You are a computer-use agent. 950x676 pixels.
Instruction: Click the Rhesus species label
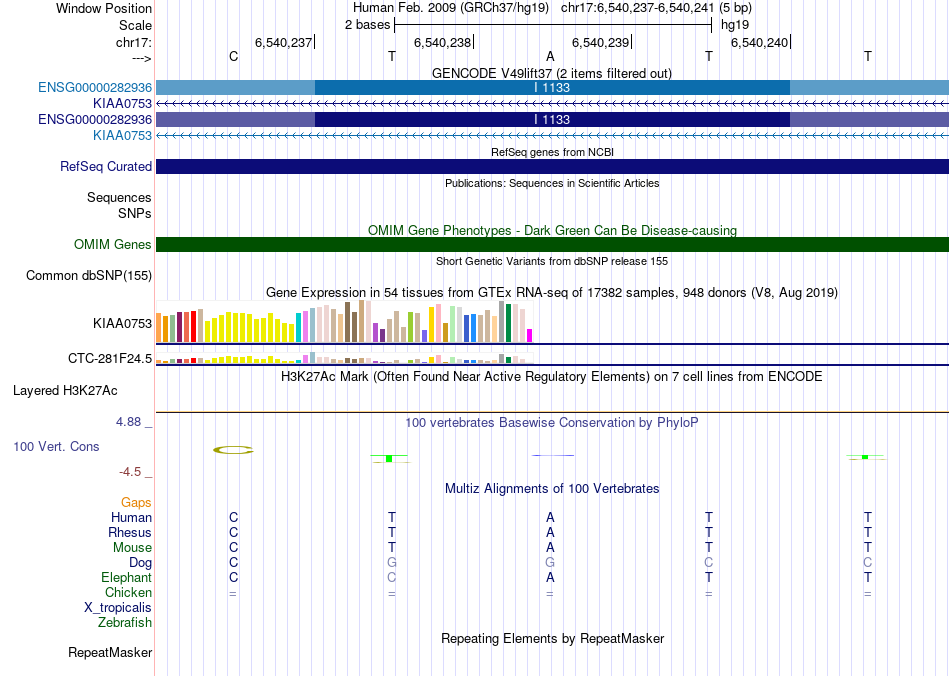[x=130, y=532]
